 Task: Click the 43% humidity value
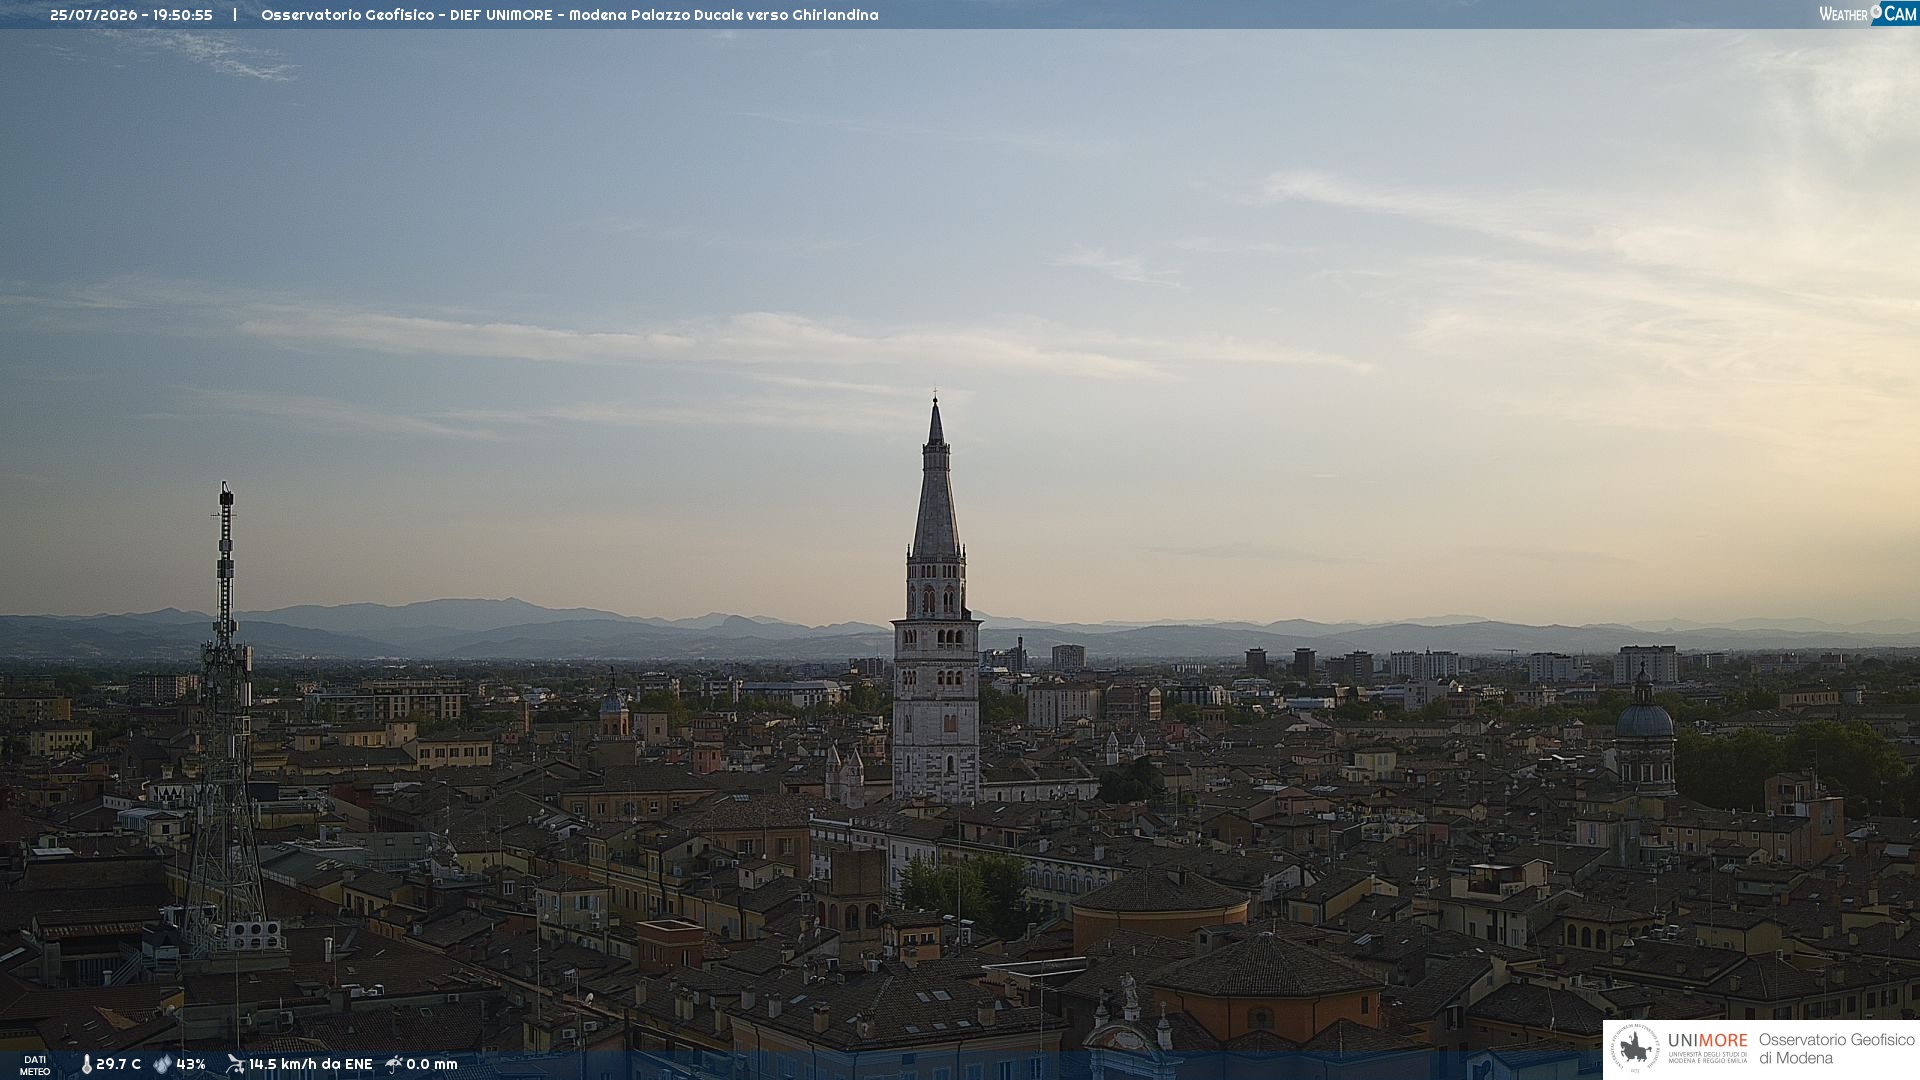point(191,1064)
